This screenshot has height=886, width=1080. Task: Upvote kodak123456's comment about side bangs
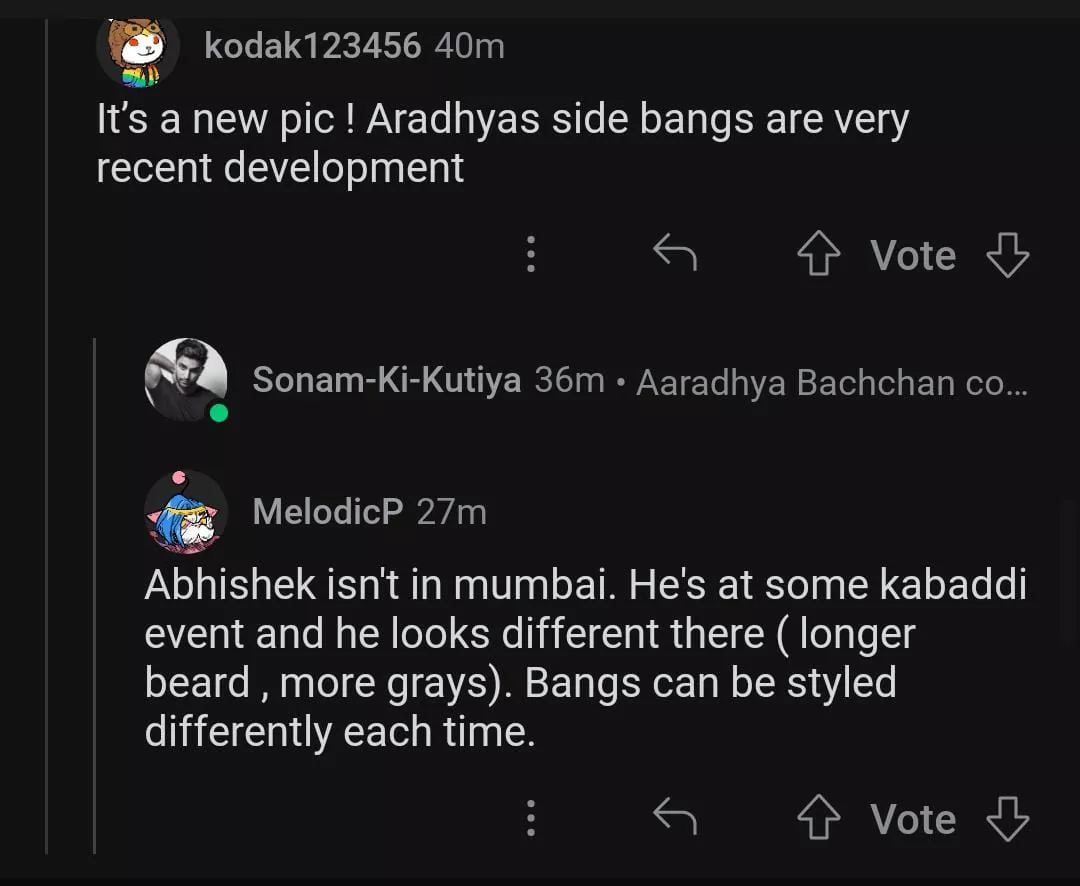[x=818, y=256]
